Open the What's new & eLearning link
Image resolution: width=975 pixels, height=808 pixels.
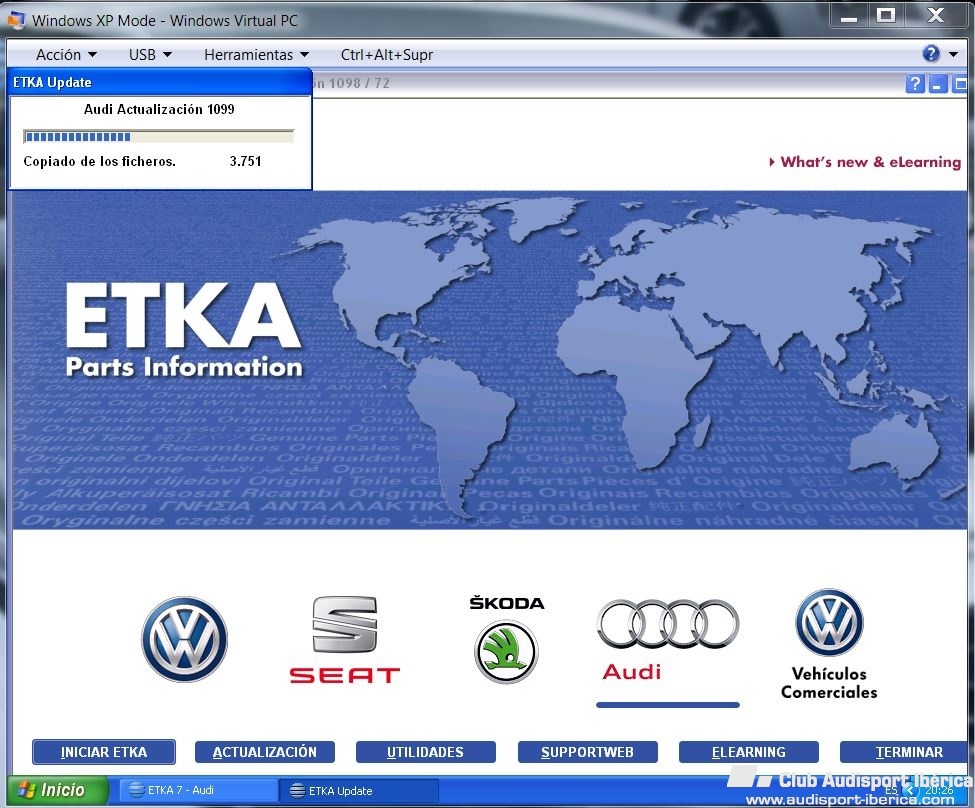pyautogui.click(x=866, y=162)
